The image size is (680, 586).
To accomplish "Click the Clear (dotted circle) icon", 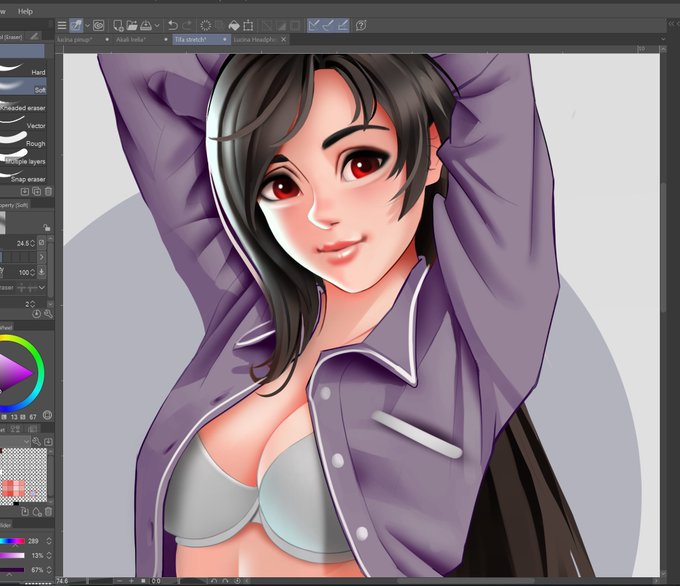I will pos(206,26).
